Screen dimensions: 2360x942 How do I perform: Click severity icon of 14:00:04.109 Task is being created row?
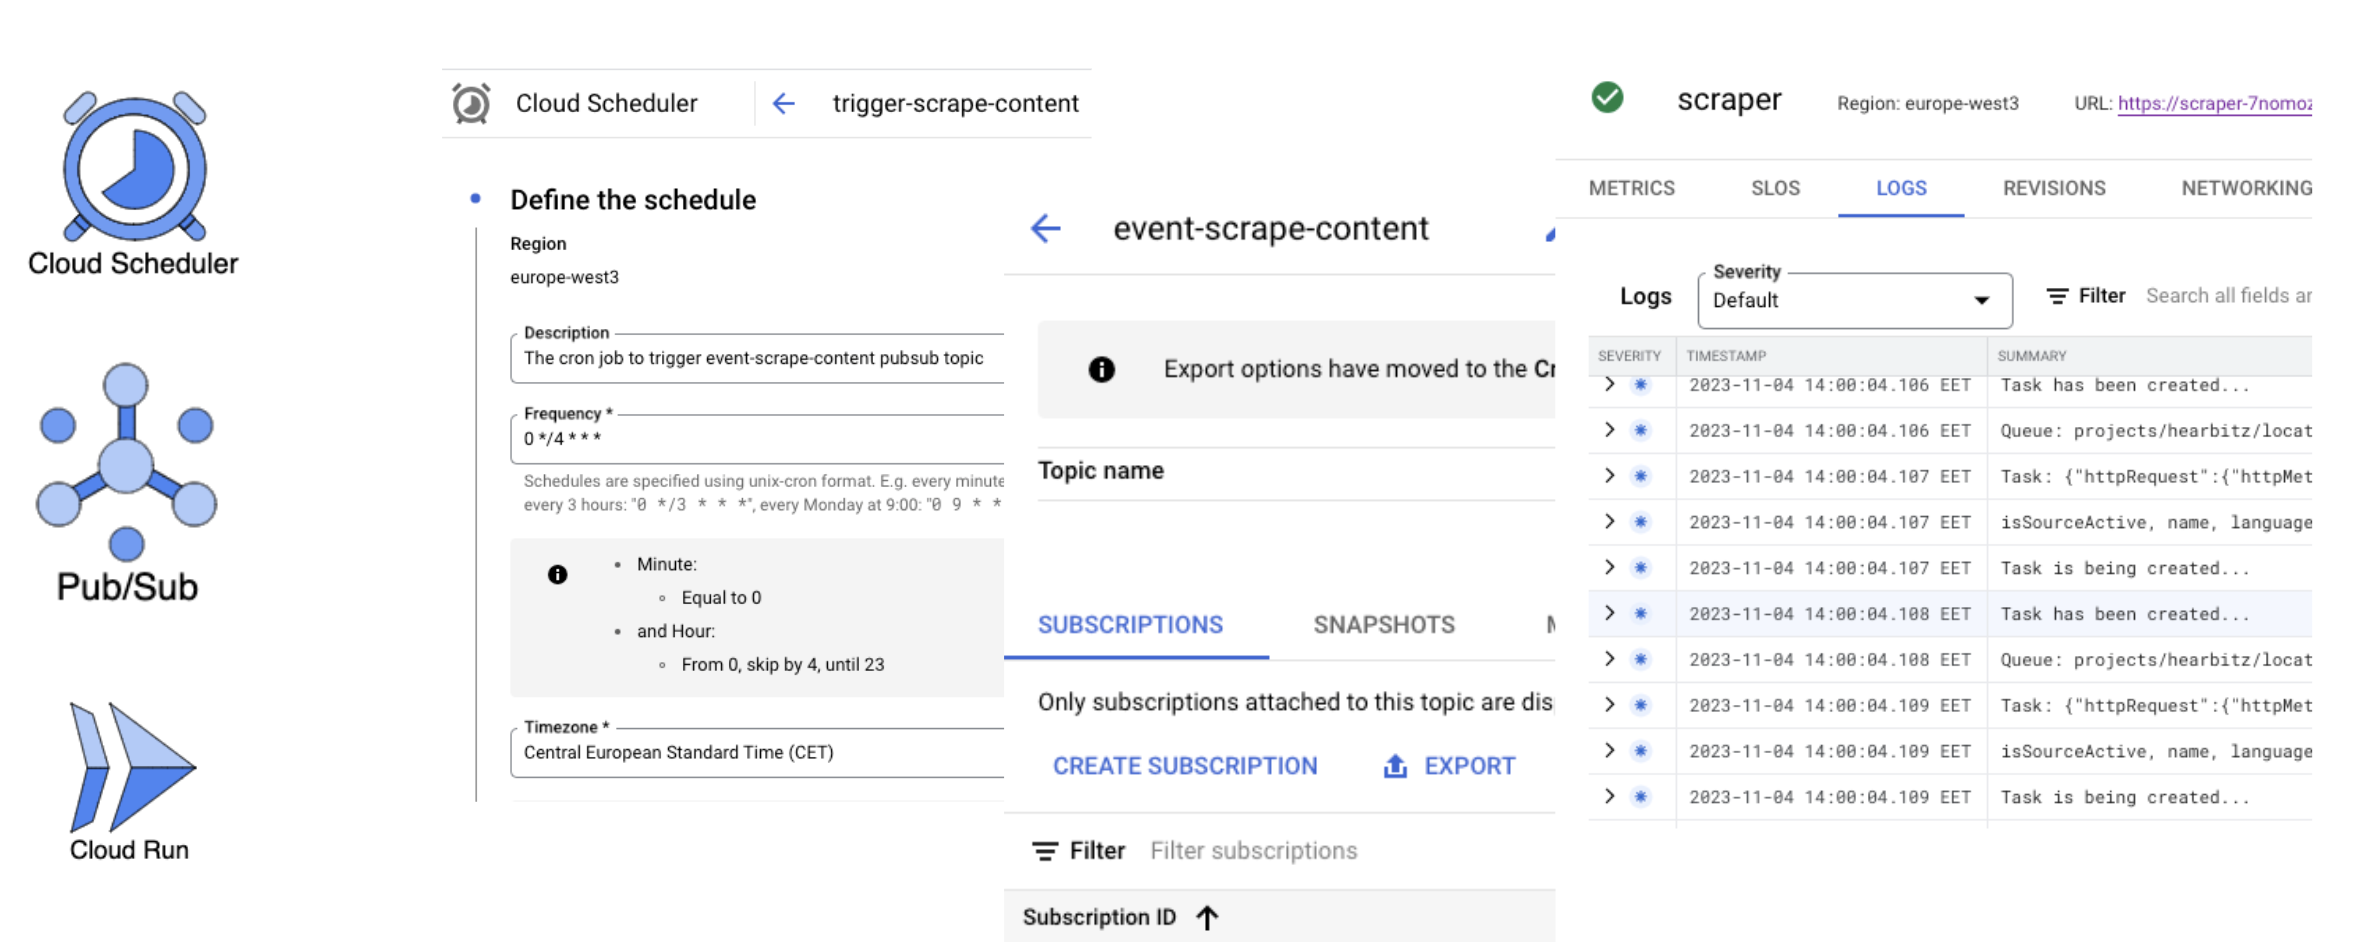(x=1641, y=796)
